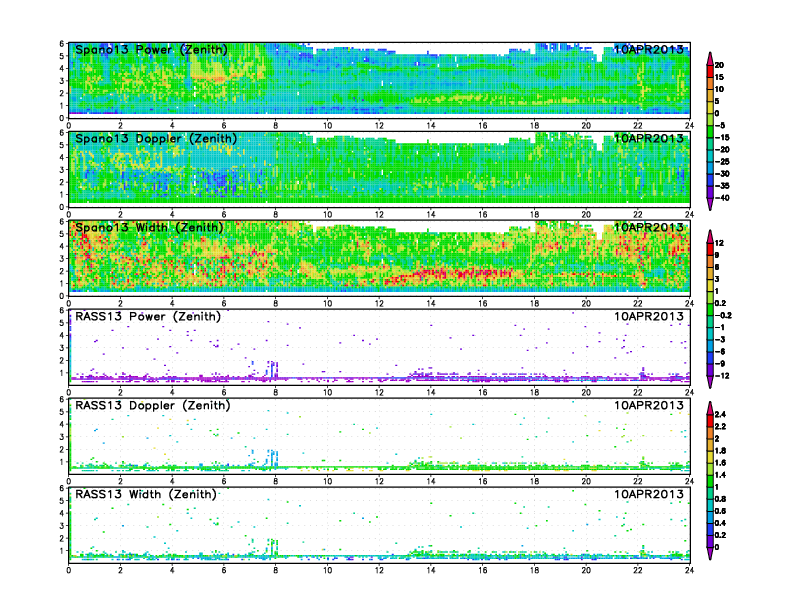Screen dimensions: 792x612
Task: Click the value 2.4 on the bottom colorbar
Action: (720, 414)
